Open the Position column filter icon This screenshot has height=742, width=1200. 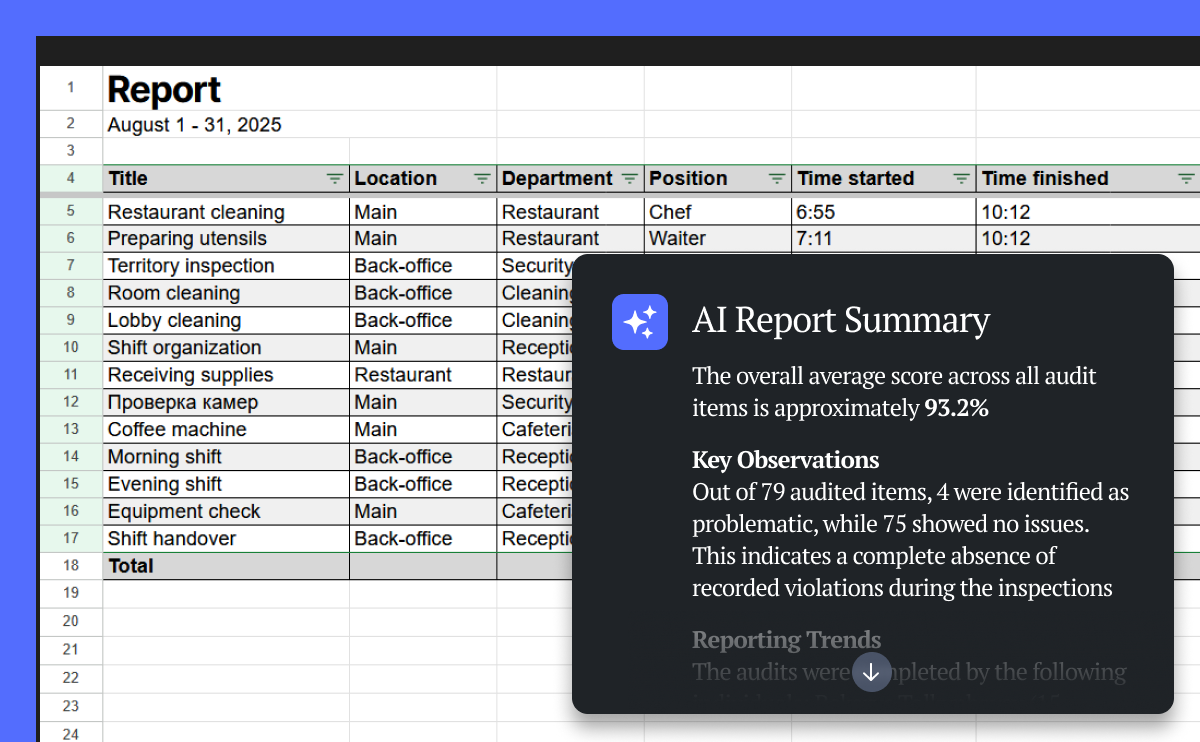[x=776, y=179]
